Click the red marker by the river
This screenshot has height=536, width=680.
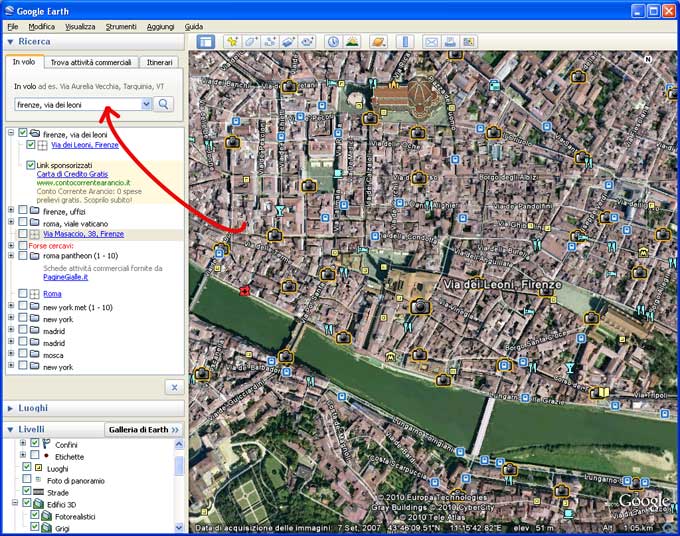(x=245, y=291)
